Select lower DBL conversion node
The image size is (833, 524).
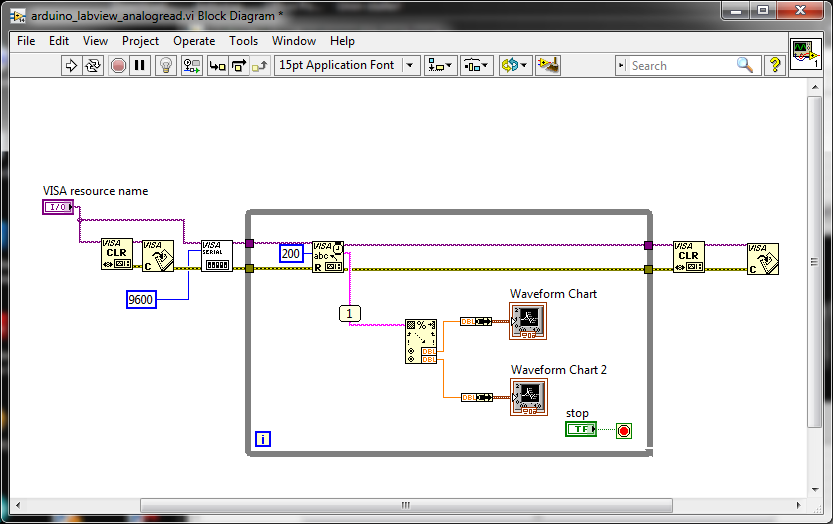pyautogui.click(x=477, y=398)
